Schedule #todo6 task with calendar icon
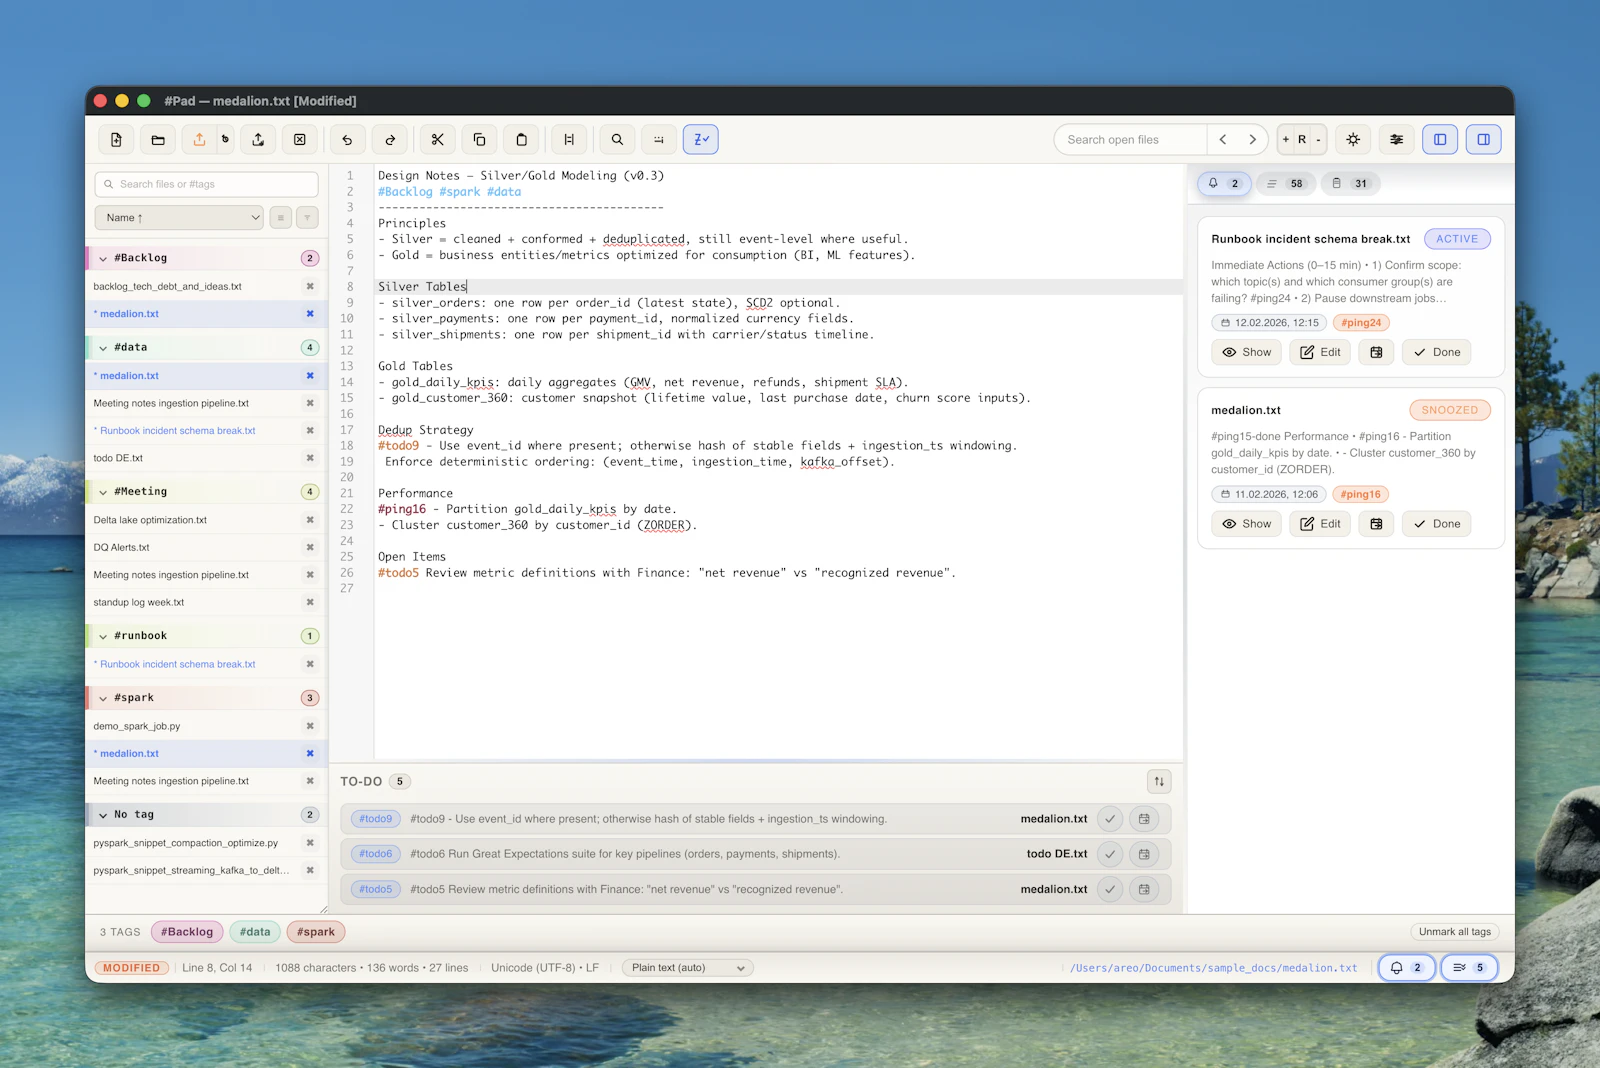This screenshot has width=1600, height=1068. (1144, 854)
